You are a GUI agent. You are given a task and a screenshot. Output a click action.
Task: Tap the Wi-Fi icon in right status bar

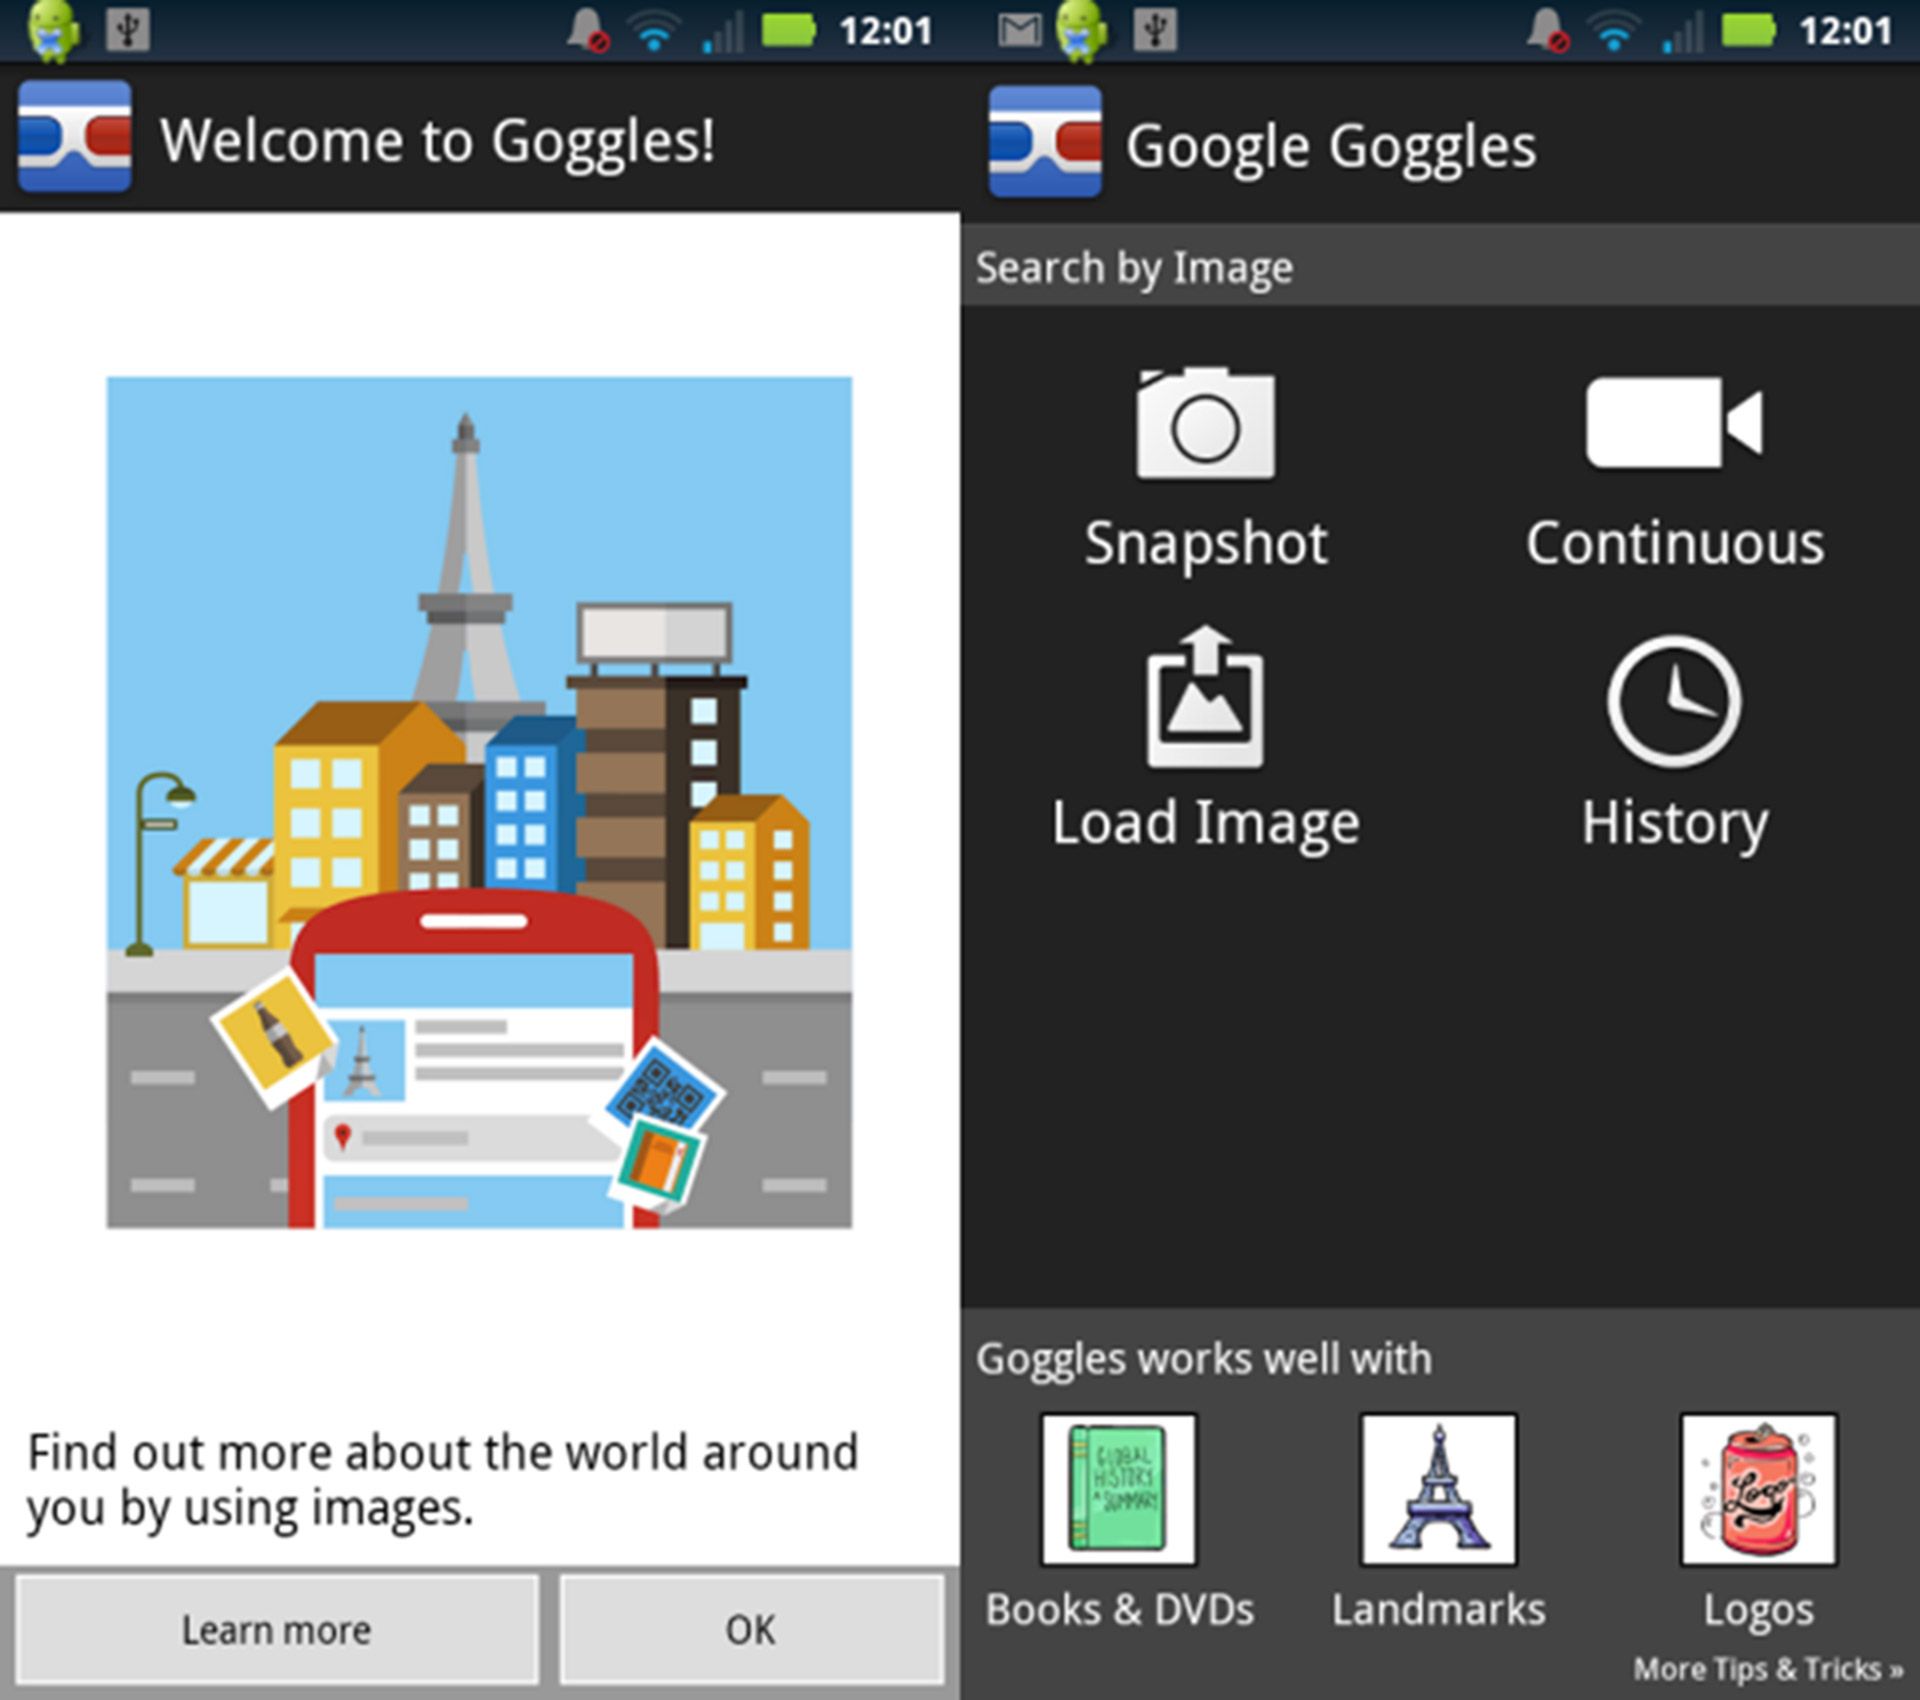[x=1613, y=32]
